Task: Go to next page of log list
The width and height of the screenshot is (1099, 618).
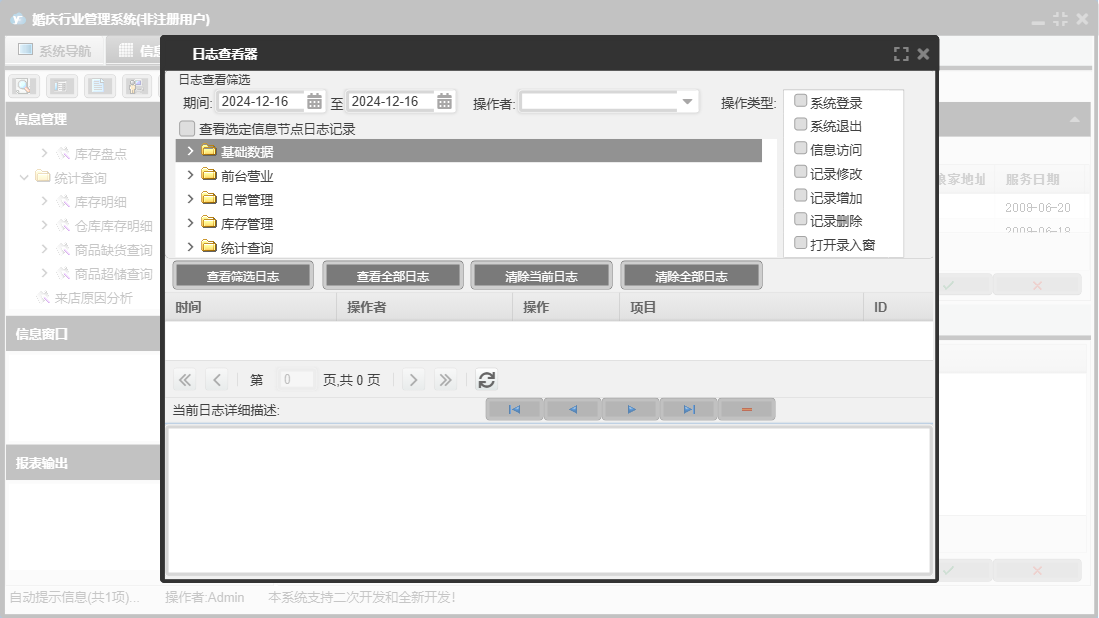Action: coord(414,380)
